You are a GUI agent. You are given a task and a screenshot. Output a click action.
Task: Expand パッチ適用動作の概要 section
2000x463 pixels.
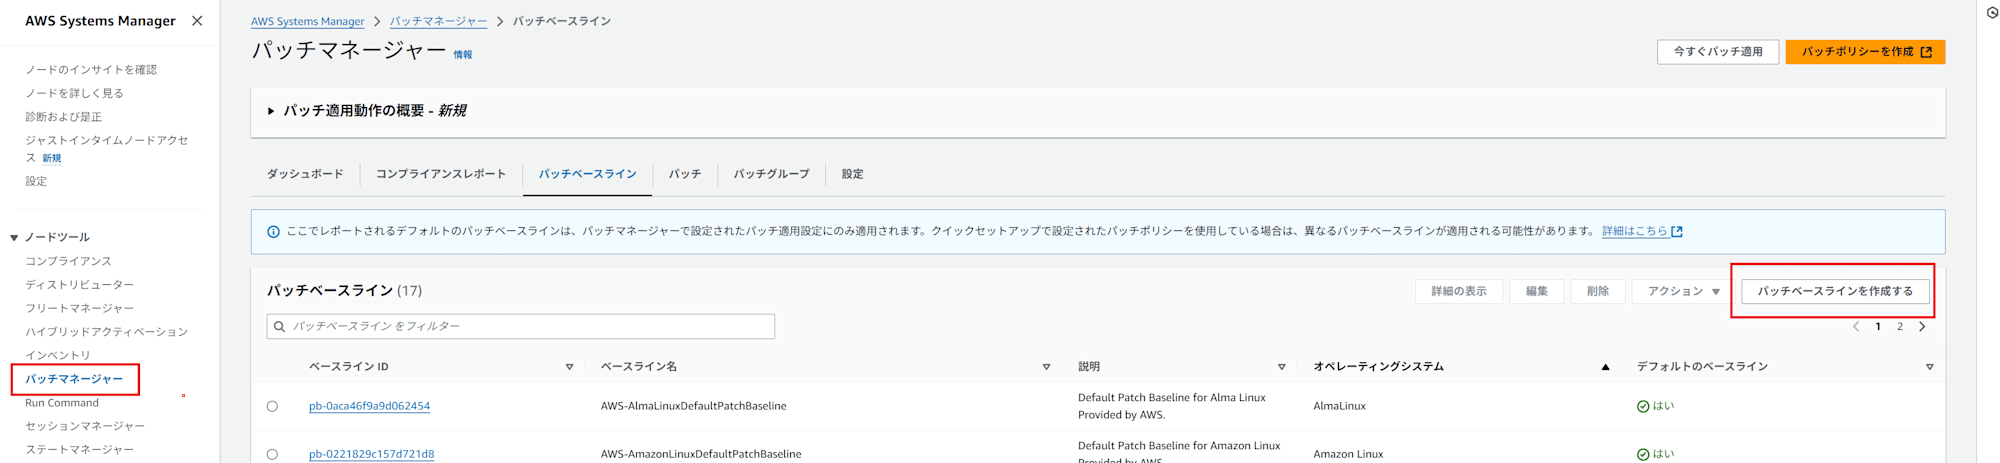(270, 111)
